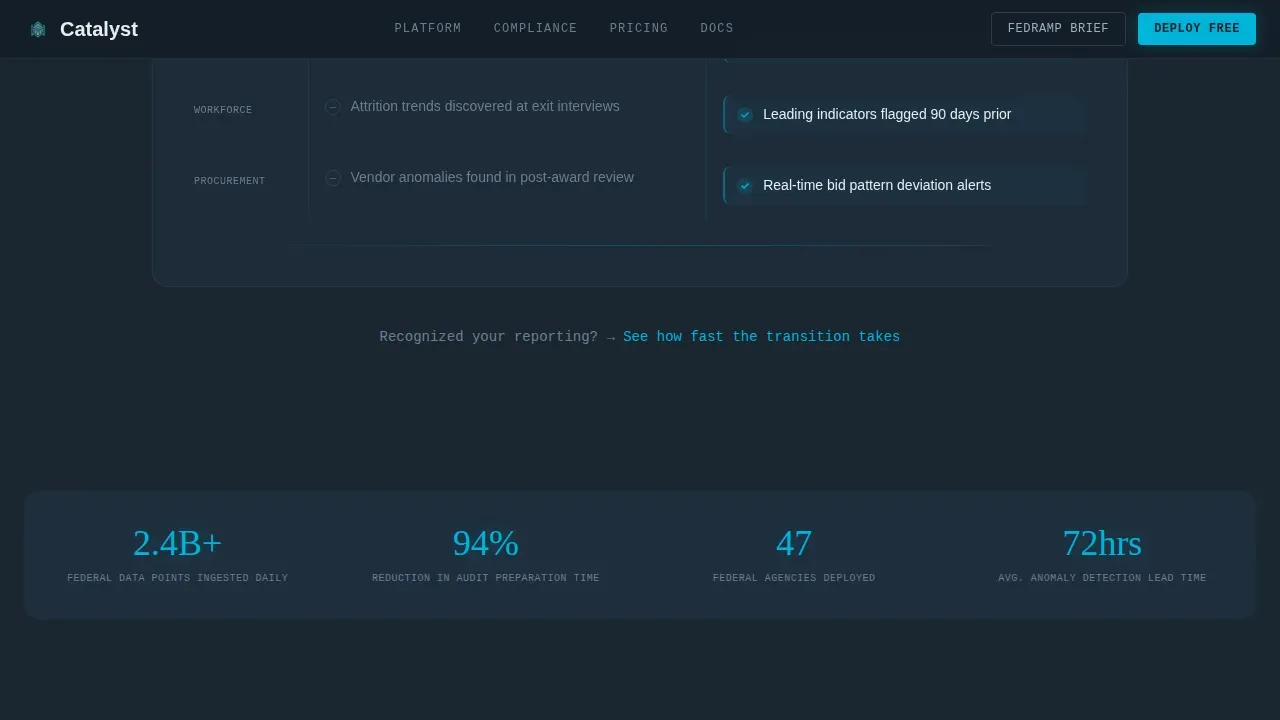The width and height of the screenshot is (1280, 720).
Task: Open the Platform menu item
Action: click(428, 28)
